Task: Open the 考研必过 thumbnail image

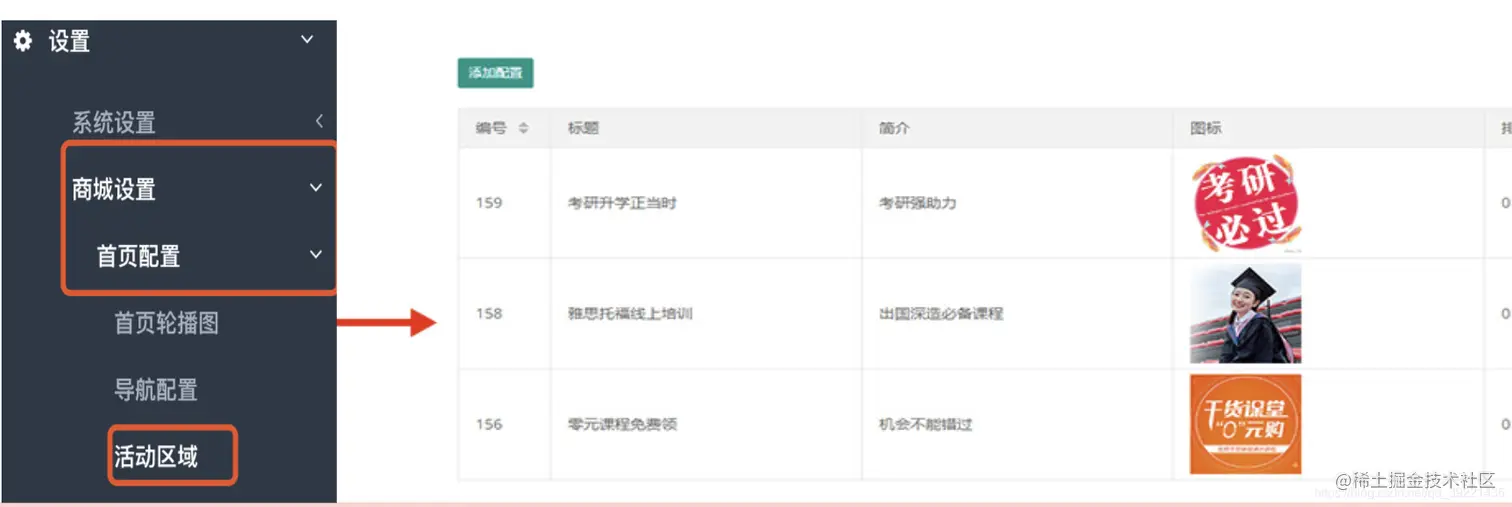Action: [1245, 203]
